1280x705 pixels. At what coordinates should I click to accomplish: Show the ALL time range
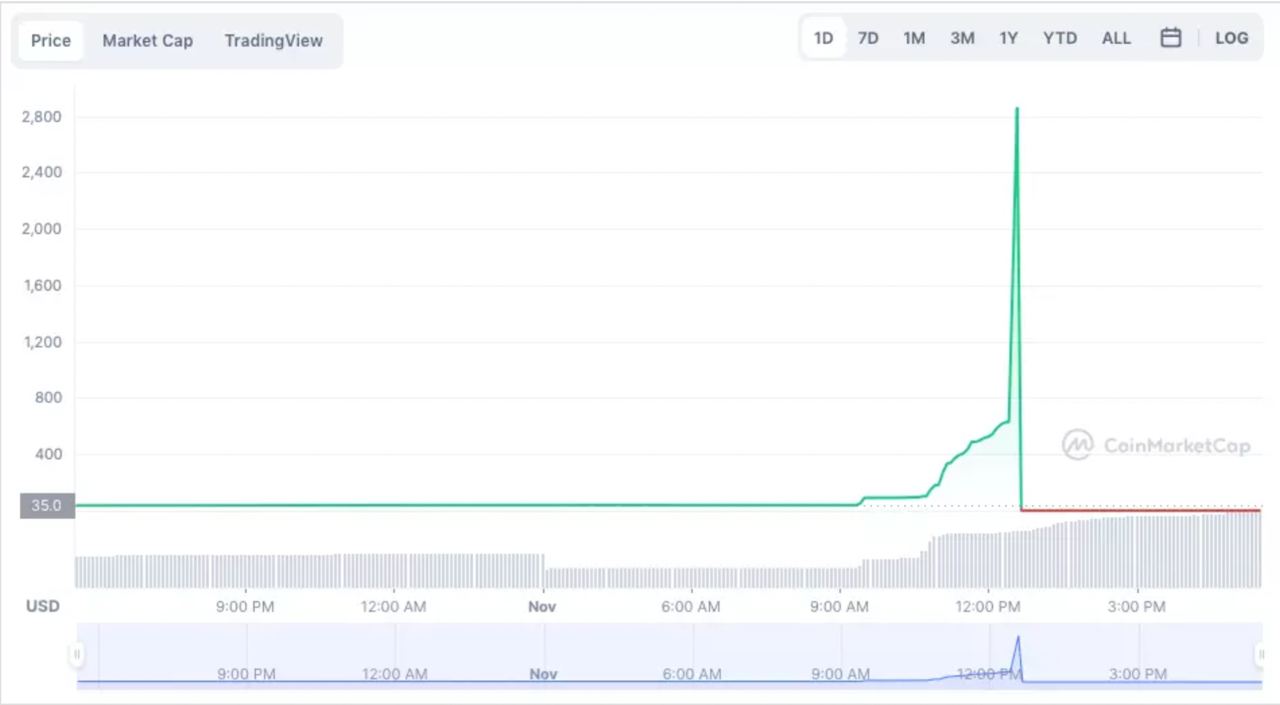1116,38
